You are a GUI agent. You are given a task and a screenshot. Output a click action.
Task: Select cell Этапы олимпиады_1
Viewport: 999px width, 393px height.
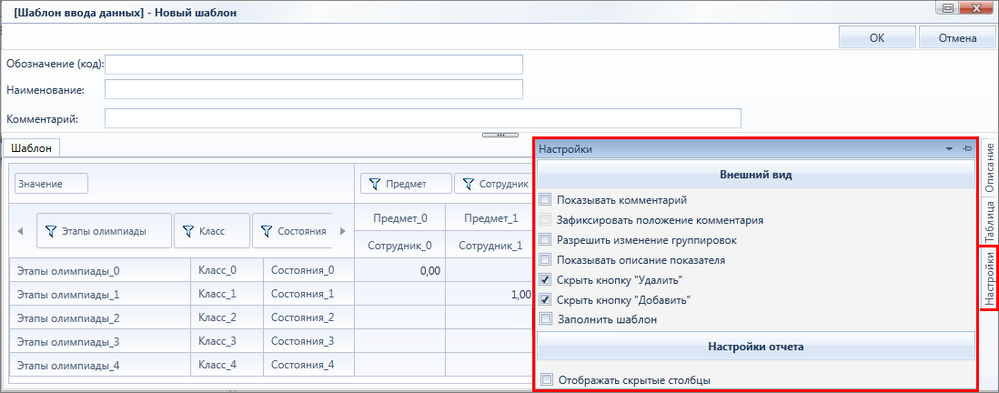coord(100,294)
